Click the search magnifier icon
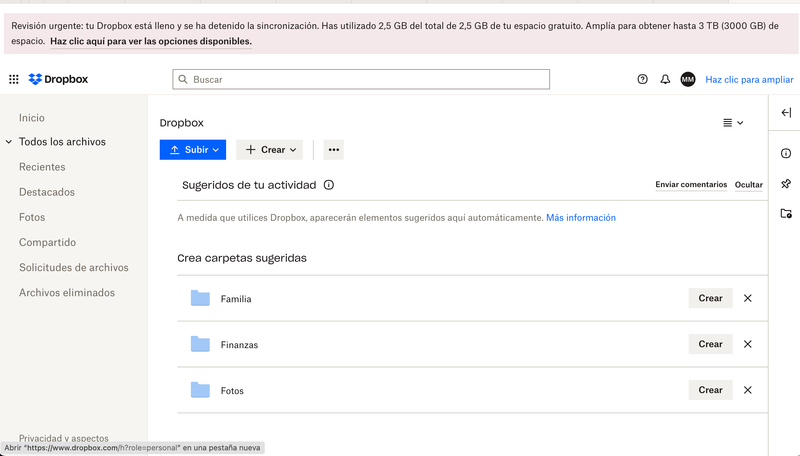Image resolution: width=800 pixels, height=456 pixels. click(x=183, y=79)
